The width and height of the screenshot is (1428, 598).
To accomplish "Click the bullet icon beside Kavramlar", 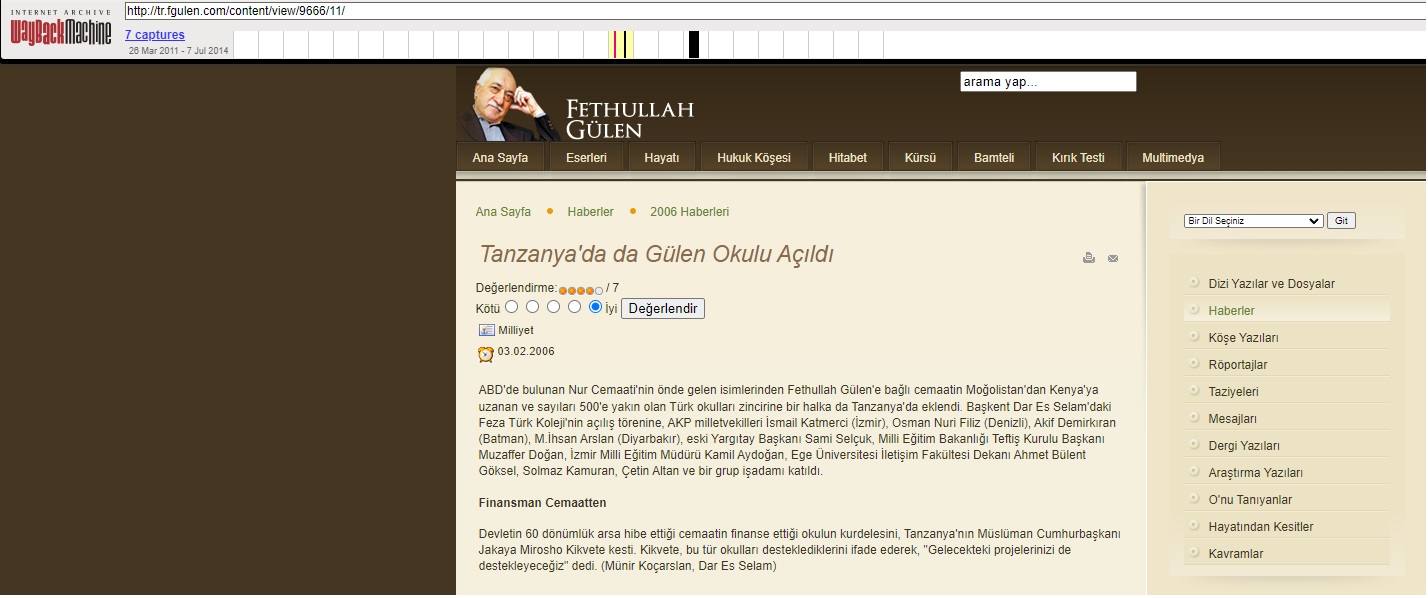I will point(1194,553).
